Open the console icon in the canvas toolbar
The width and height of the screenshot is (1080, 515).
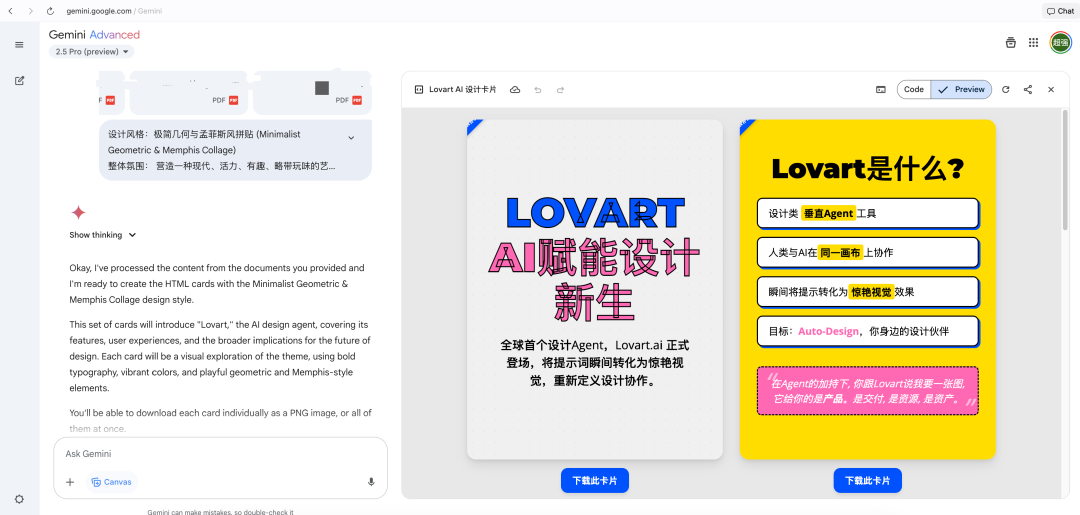coord(880,90)
